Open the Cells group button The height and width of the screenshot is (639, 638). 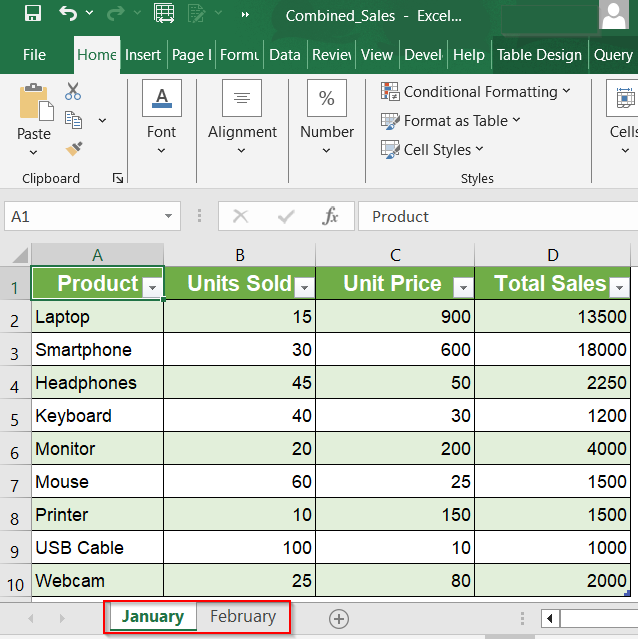tap(623, 118)
